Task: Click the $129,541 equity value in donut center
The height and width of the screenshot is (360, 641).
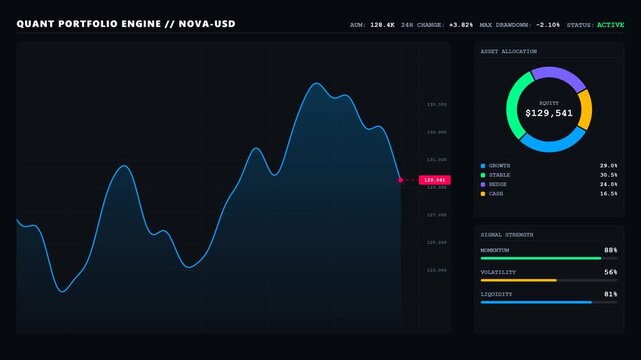Action: [549, 113]
